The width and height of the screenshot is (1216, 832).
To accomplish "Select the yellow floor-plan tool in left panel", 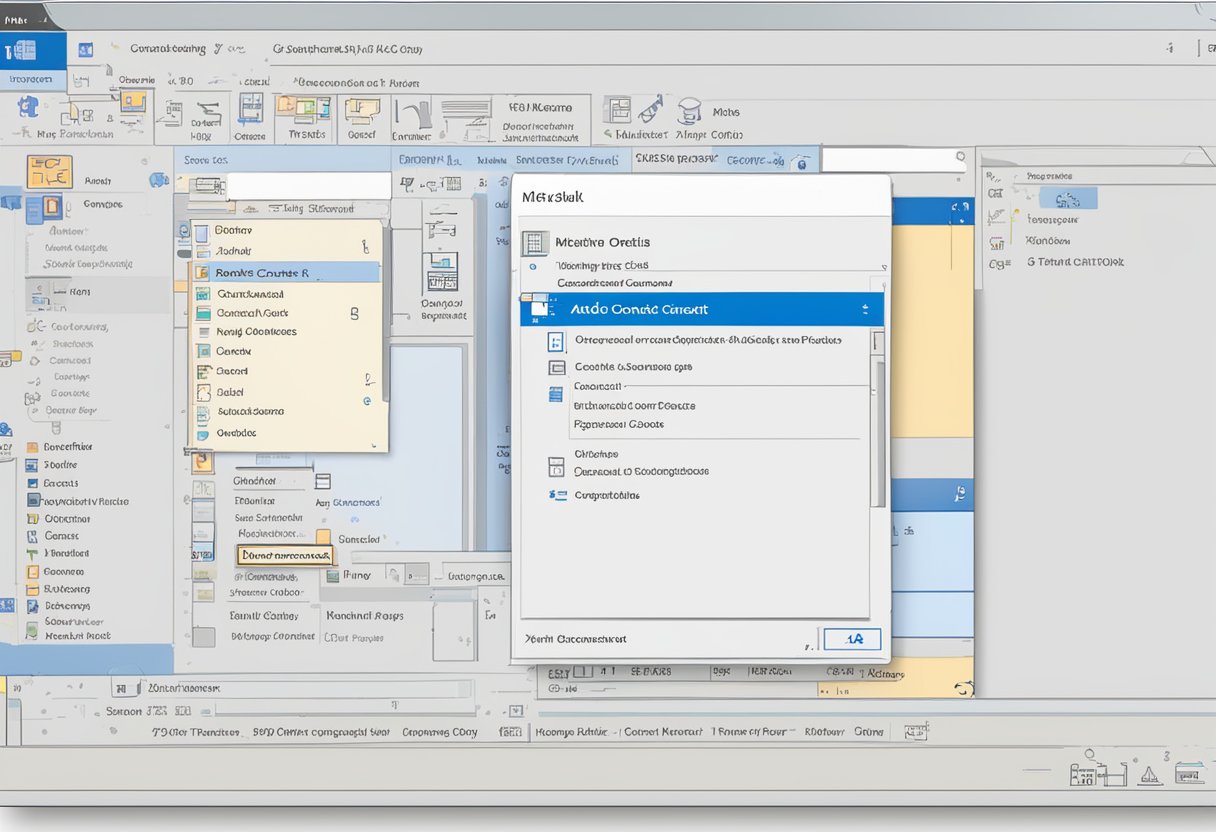I will click(x=49, y=170).
